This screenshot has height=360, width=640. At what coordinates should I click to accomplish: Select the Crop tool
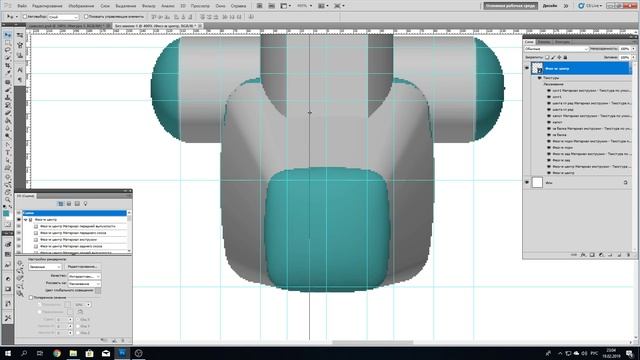click(x=8, y=66)
